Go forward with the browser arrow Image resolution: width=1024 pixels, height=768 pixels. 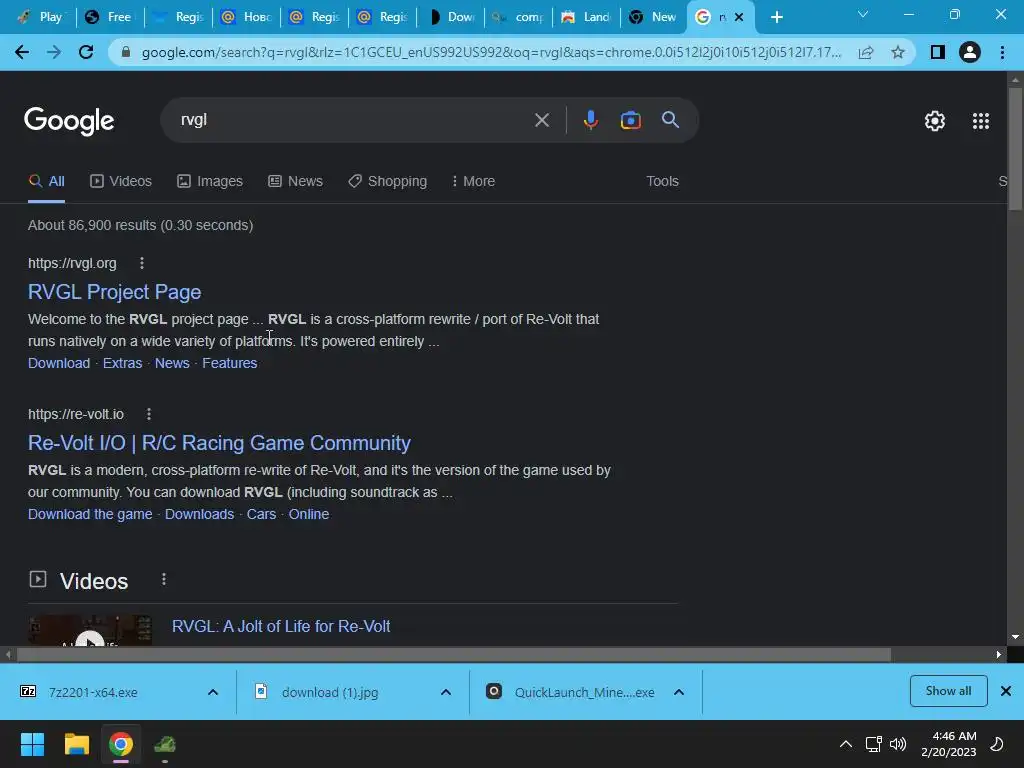coord(54,52)
